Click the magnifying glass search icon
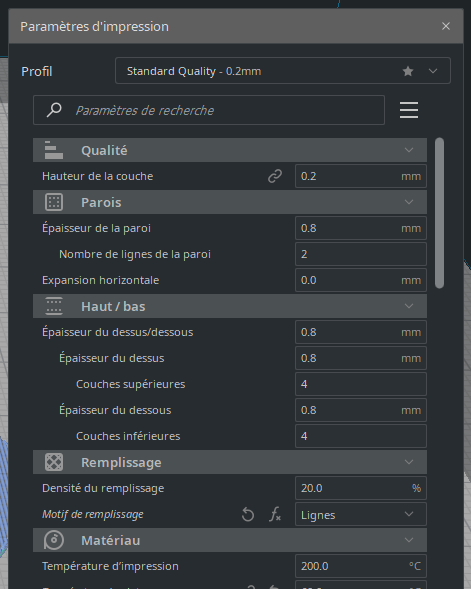 click(x=54, y=110)
